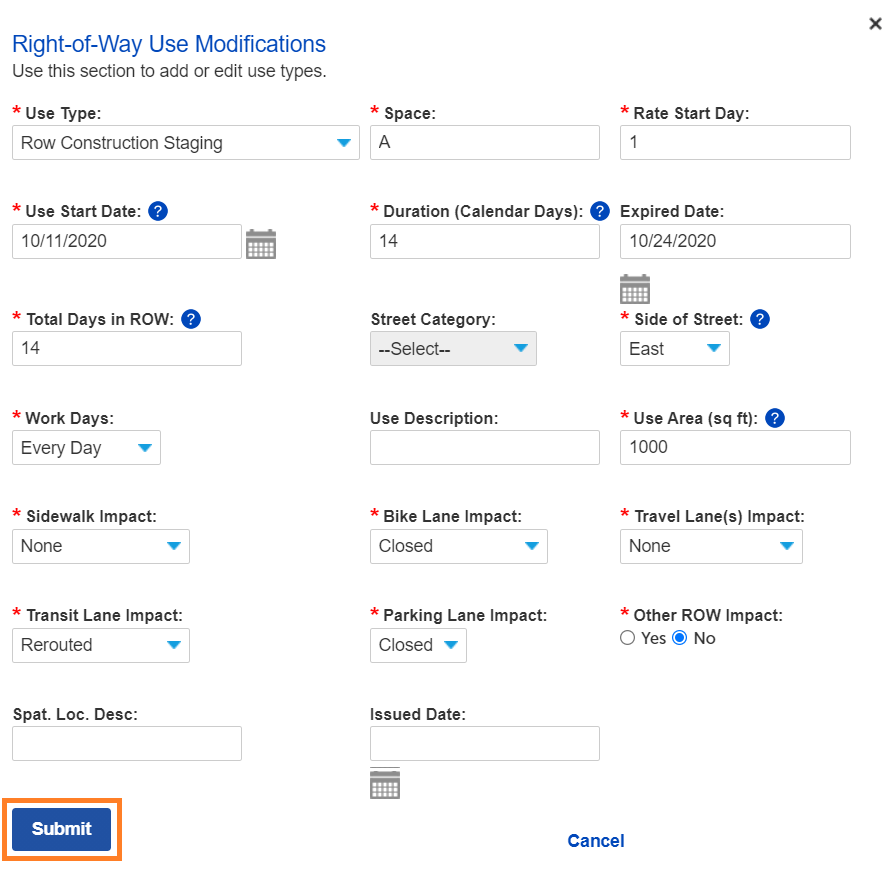
Task: Open the Use Start Date calendar picker
Action: click(x=261, y=244)
